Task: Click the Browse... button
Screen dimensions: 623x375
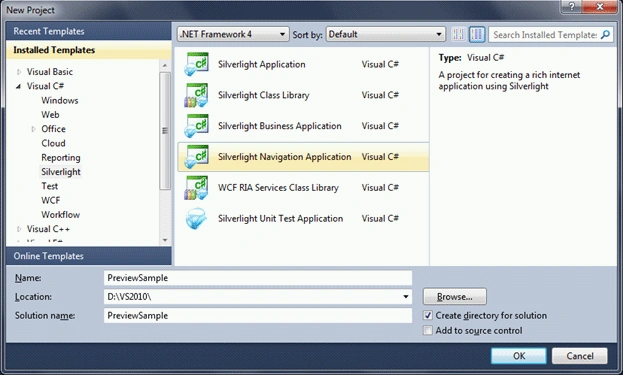Action: click(x=455, y=297)
